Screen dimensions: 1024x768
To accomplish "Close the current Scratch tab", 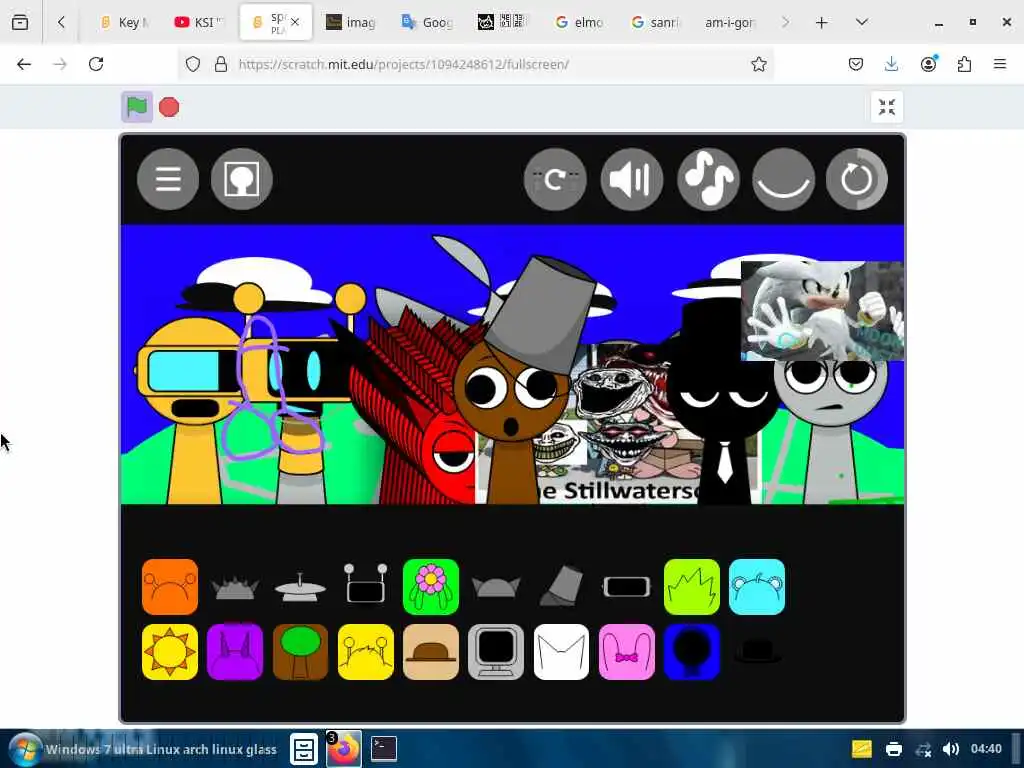I will tap(295, 22).
